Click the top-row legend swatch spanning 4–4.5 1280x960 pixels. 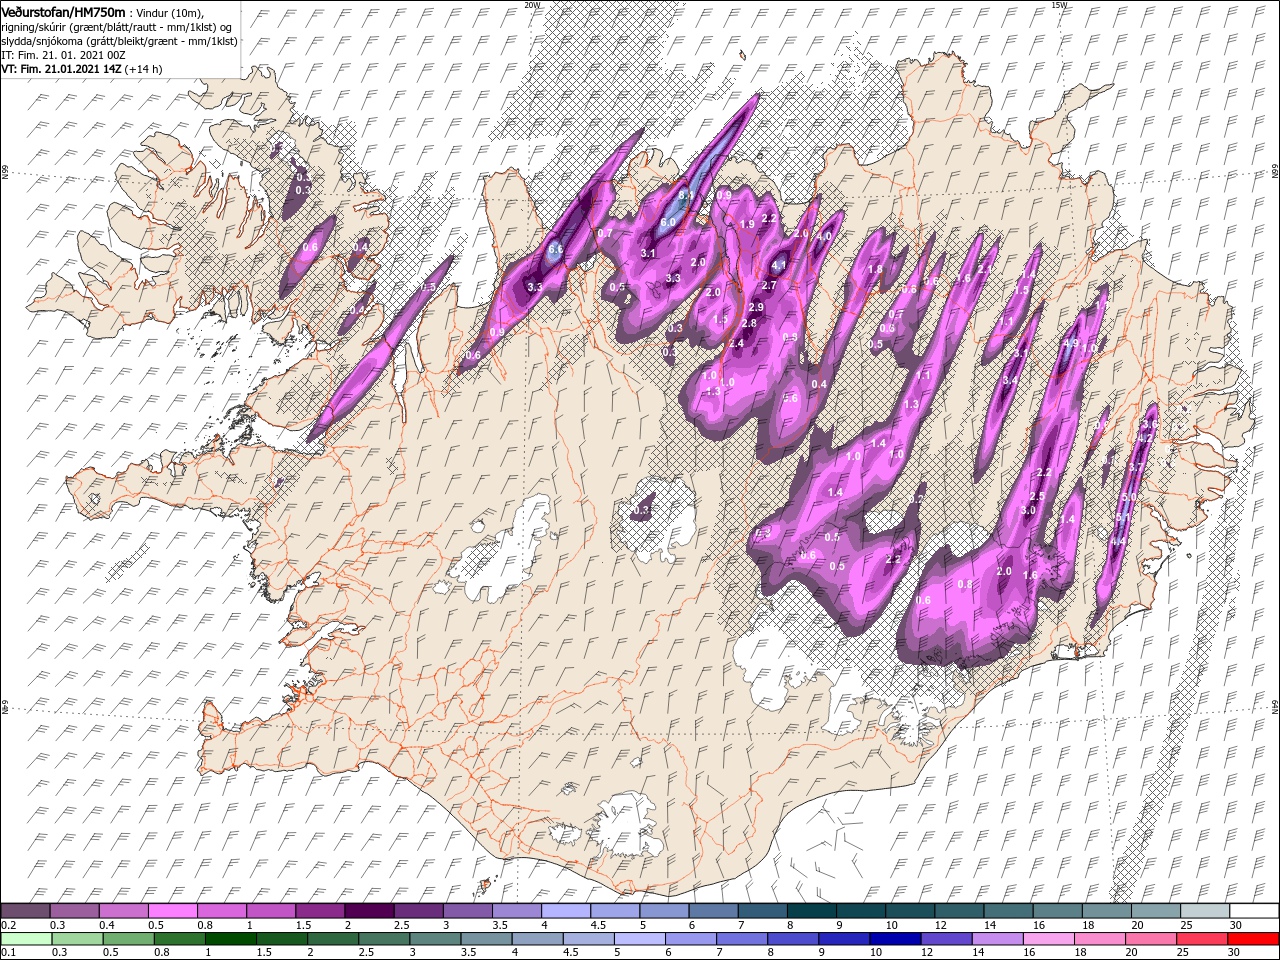(567, 911)
